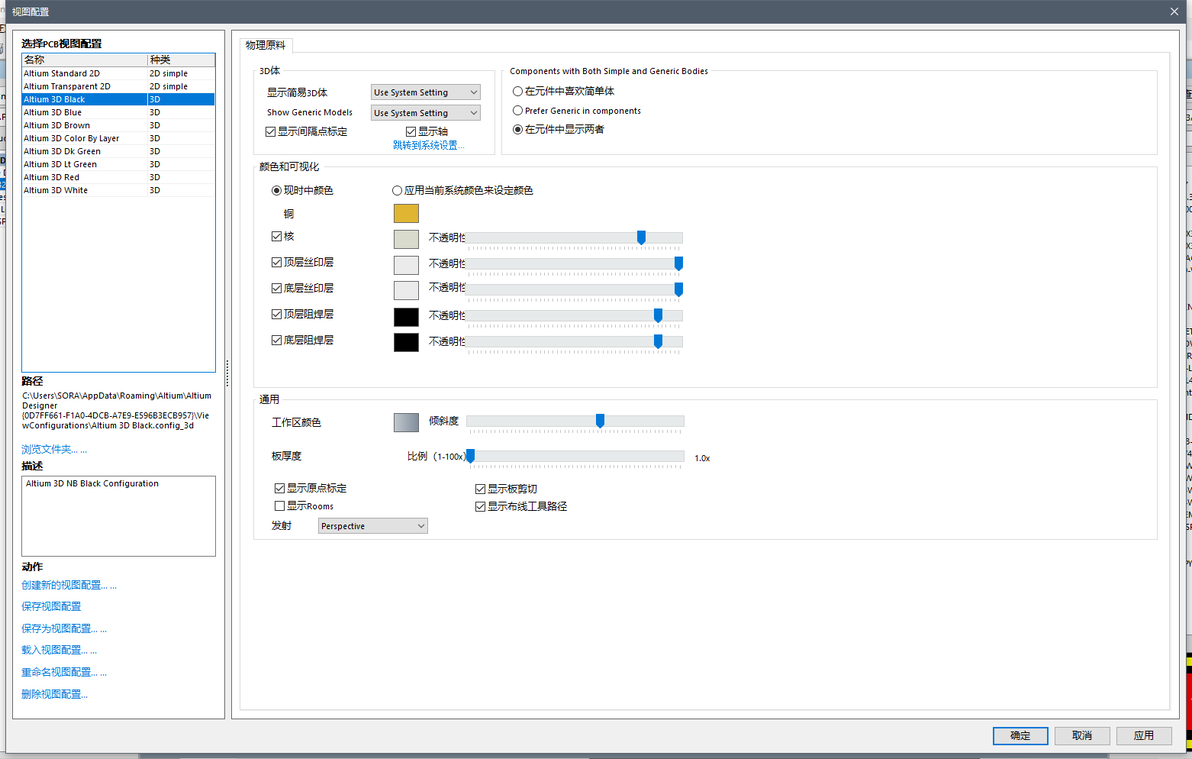Screen dimensions: 1192x759
Task: Click the 保存视图配置 link
Action: pos(51,606)
